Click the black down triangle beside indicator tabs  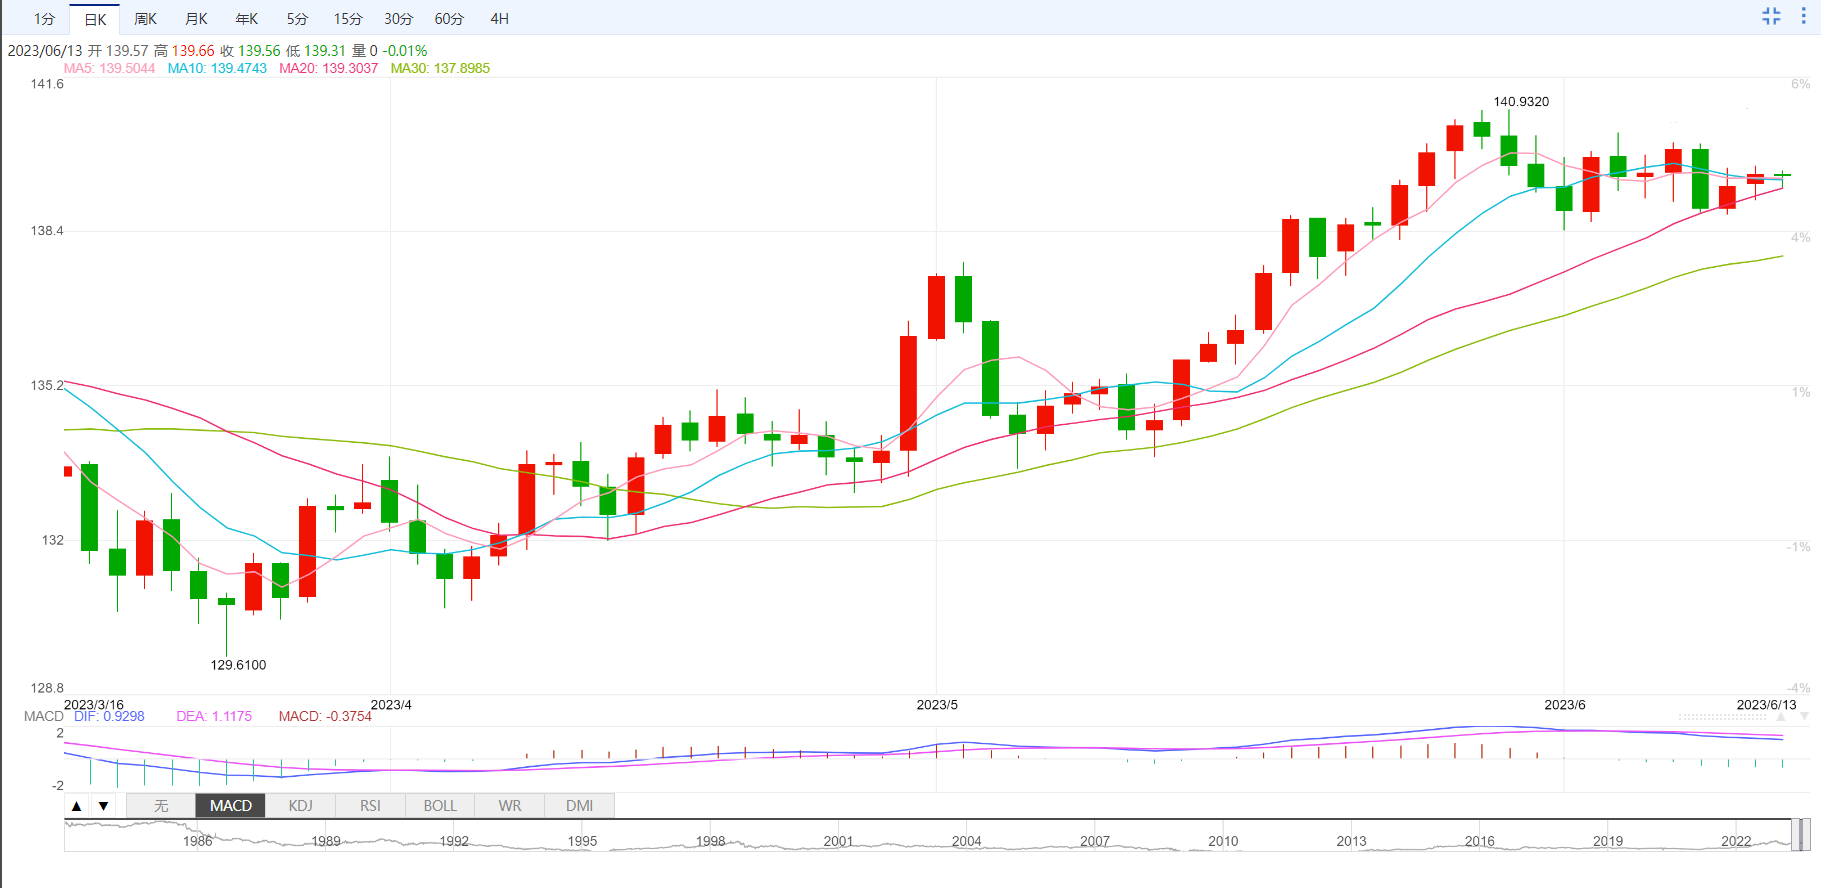click(x=103, y=806)
